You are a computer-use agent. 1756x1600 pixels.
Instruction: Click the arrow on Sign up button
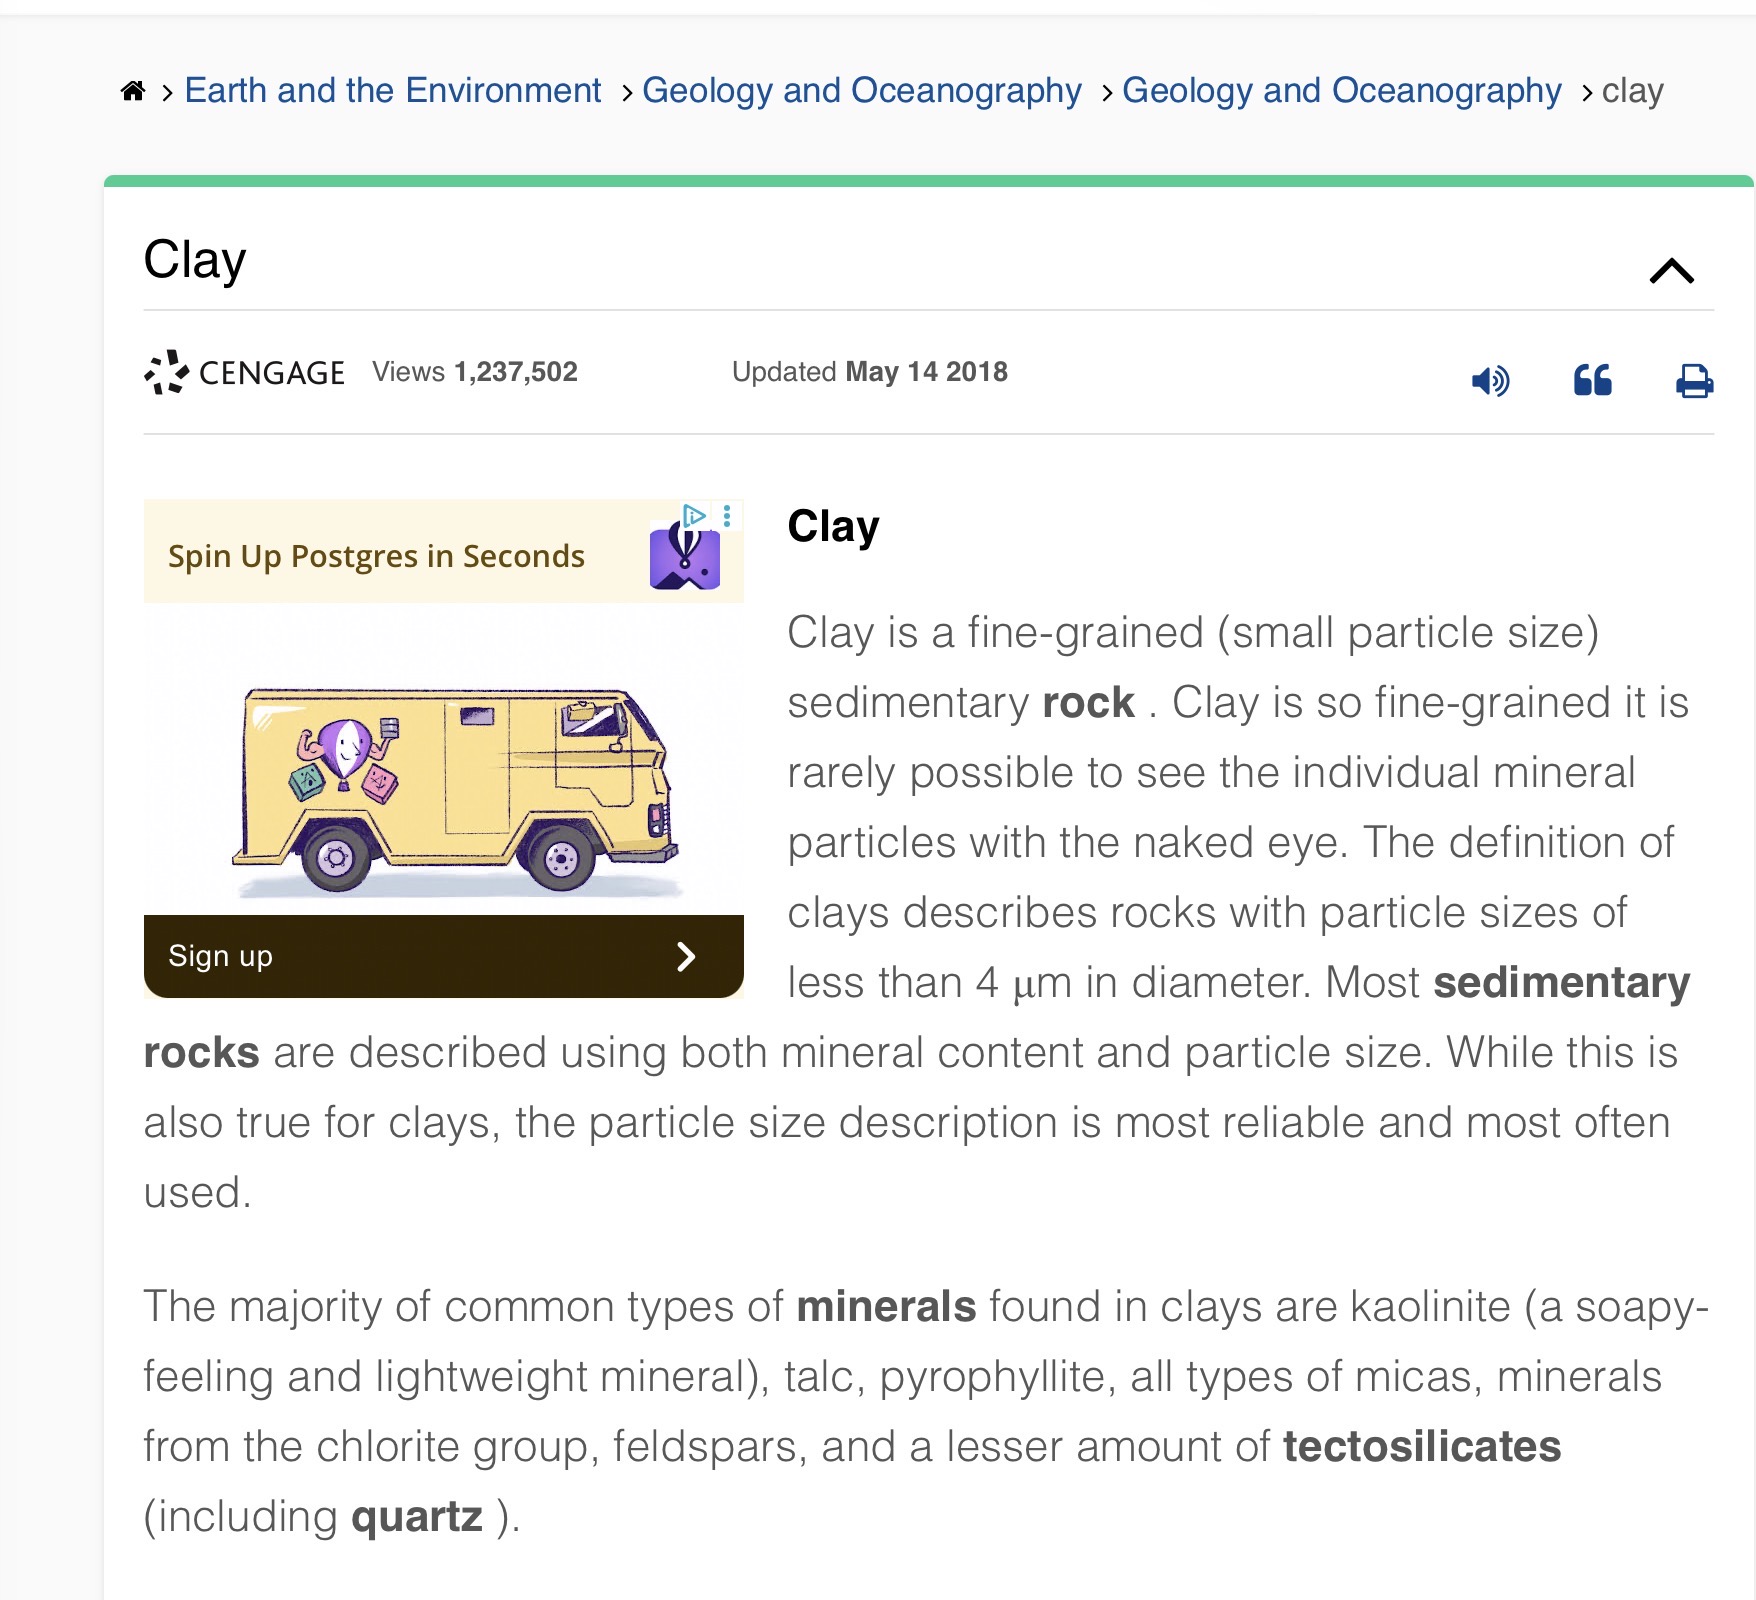point(686,957)
